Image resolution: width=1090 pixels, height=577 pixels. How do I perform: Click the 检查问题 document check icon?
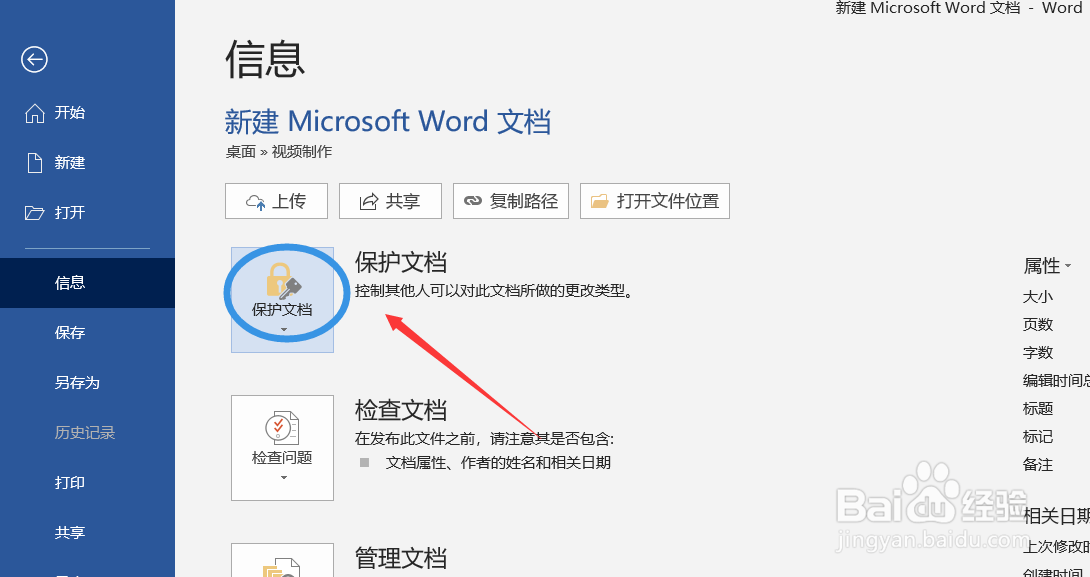(282, 428)
